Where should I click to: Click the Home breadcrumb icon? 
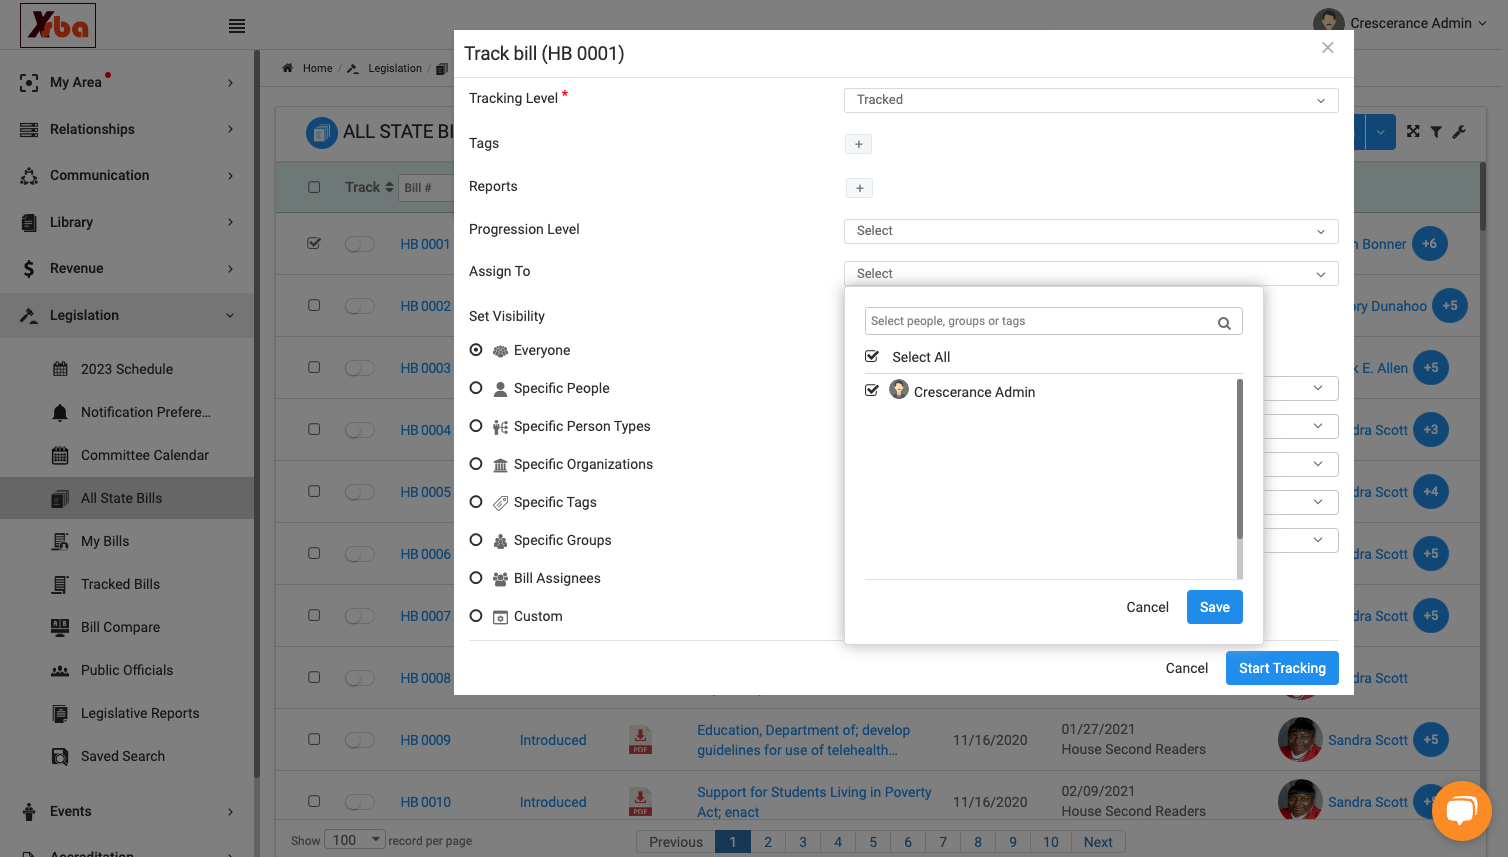(288, 68)
